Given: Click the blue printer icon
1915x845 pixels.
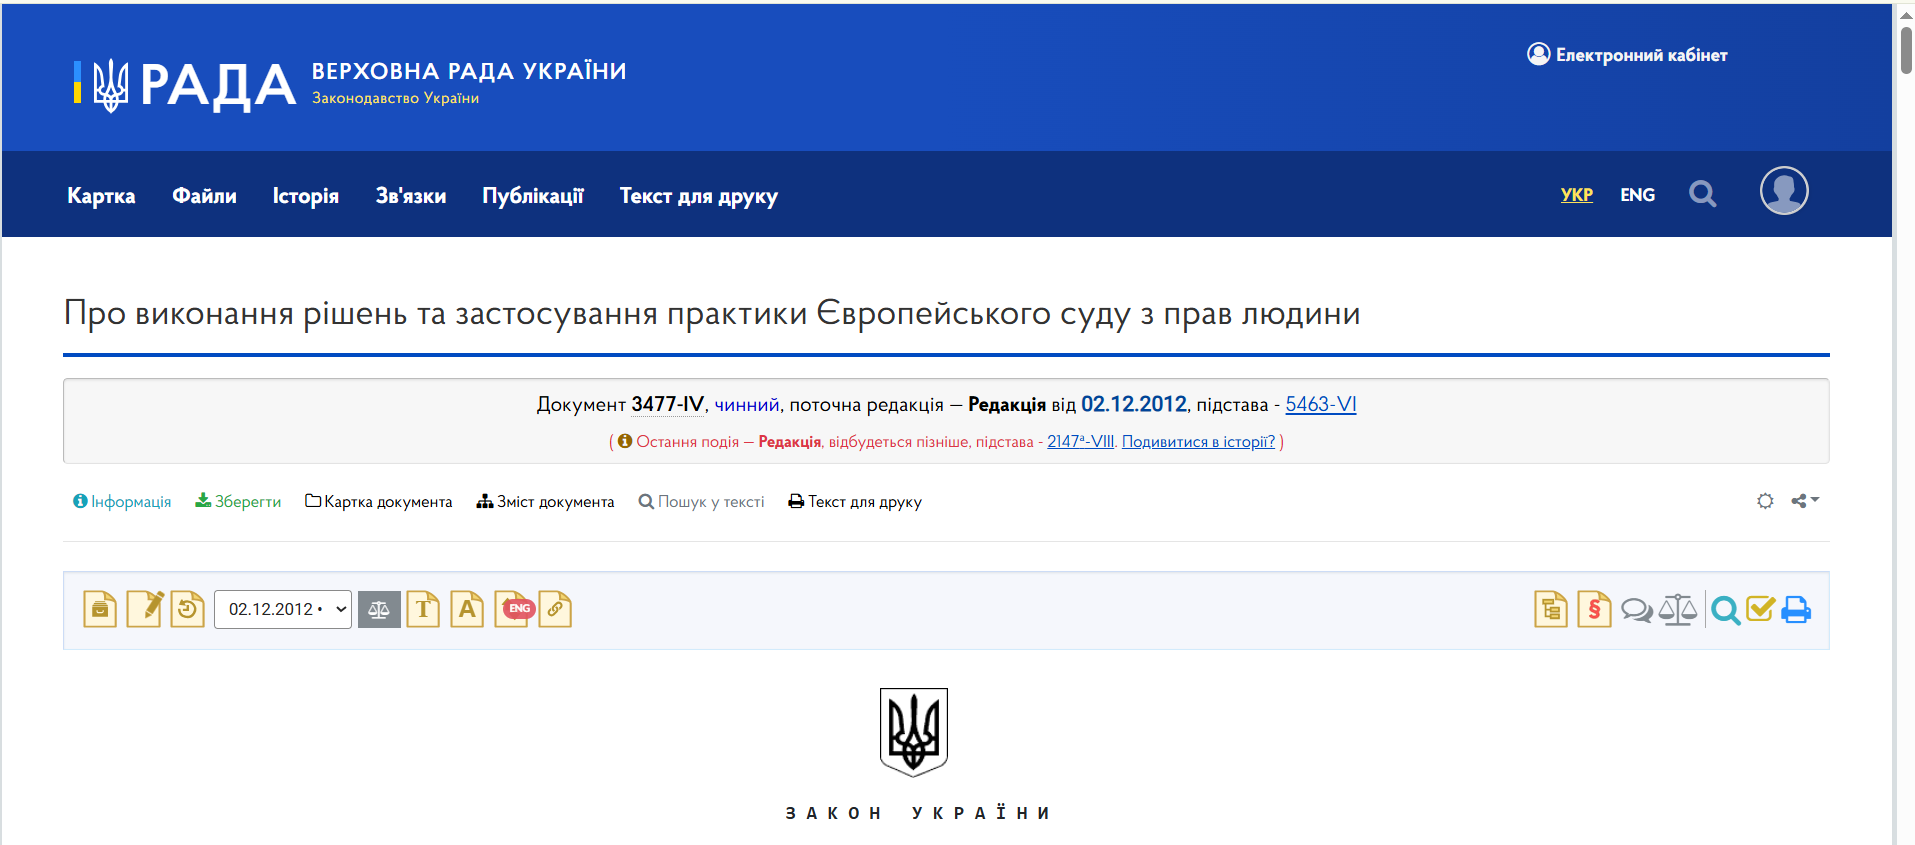Looking at the screenshot, I should 1796,610.
